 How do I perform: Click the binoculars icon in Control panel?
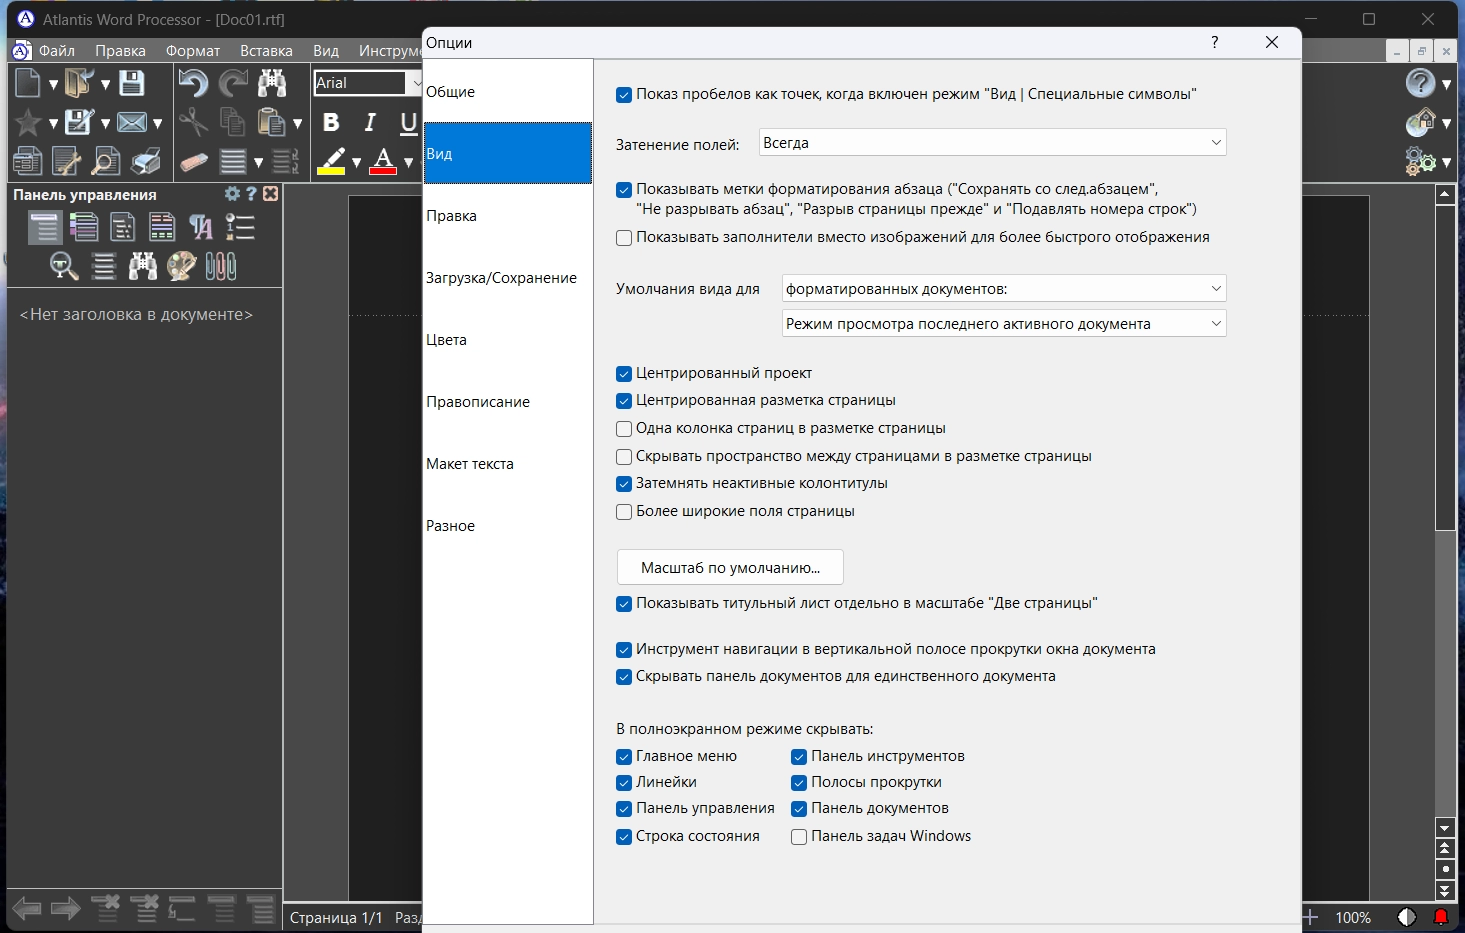(x=143, y=266)
